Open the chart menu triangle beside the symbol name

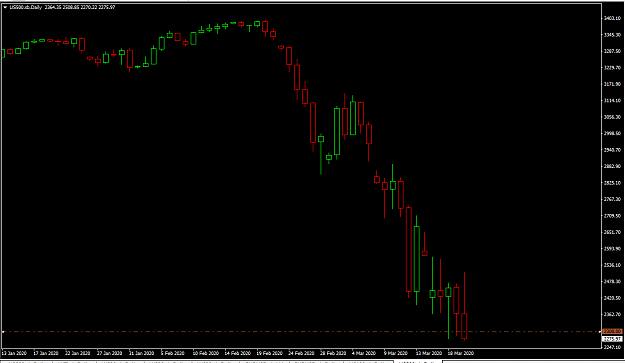click(x=5, y=7)
